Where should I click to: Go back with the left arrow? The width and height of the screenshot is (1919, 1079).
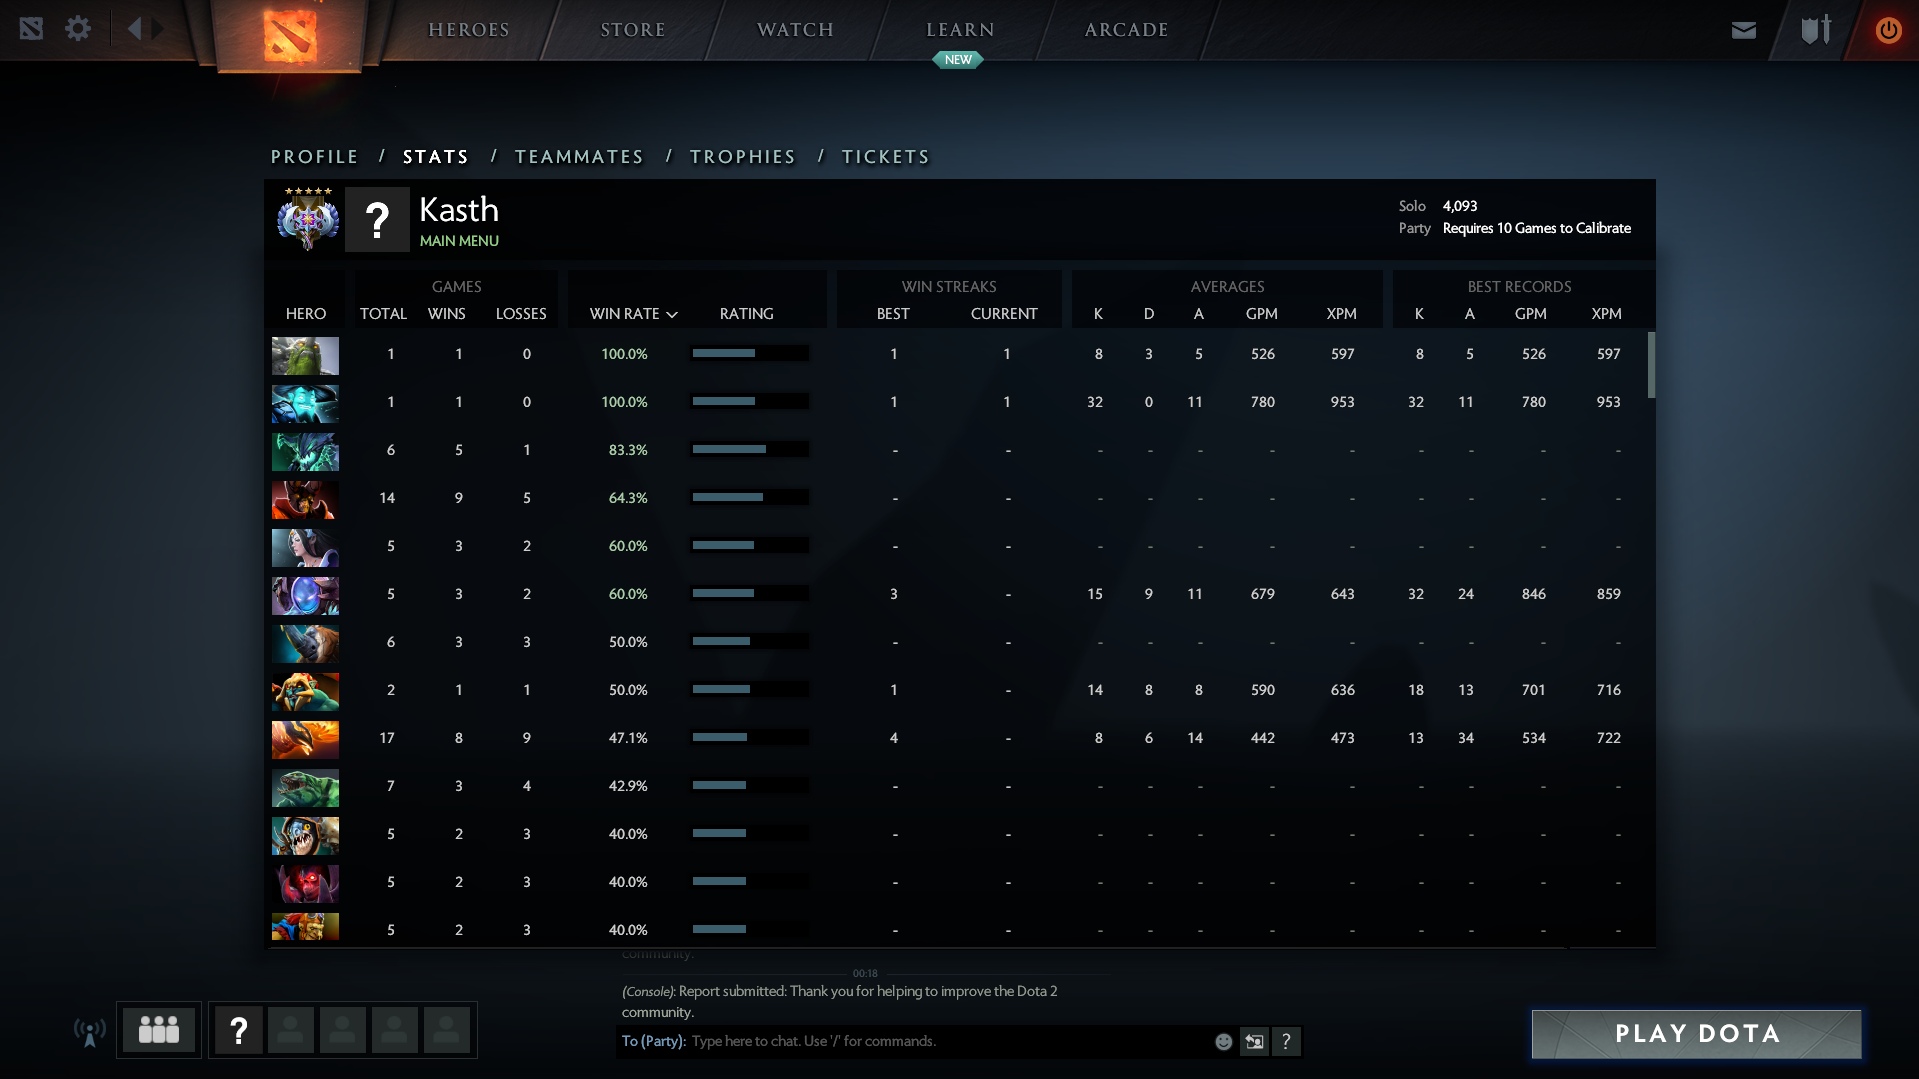134,28
